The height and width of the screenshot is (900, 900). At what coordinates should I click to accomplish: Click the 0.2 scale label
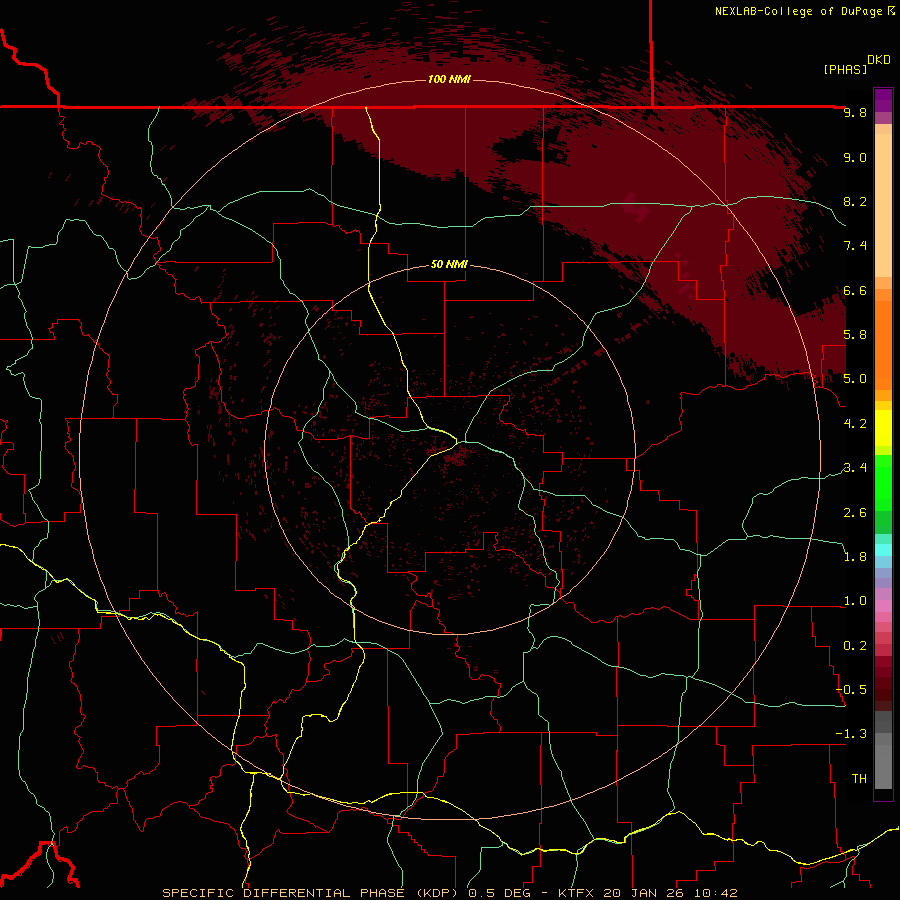coord(855,646)
